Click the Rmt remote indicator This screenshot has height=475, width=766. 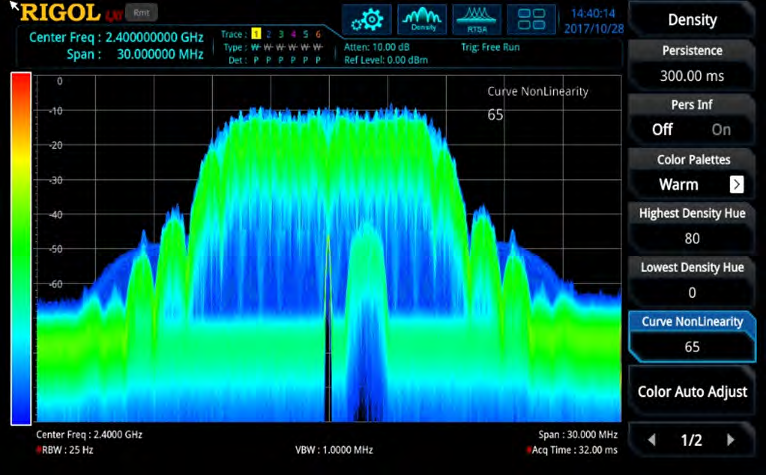point(141,13)
